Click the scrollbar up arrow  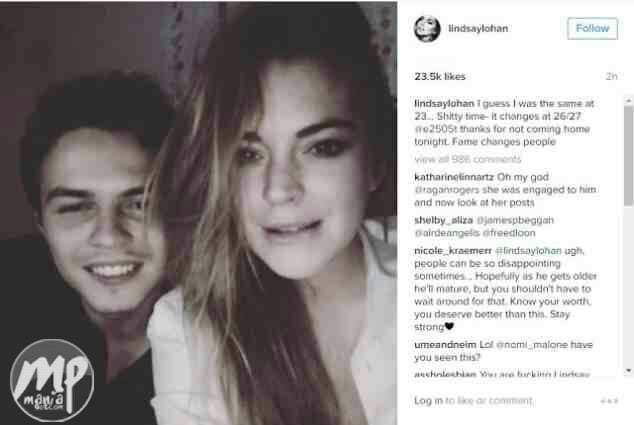pos(629,100)
